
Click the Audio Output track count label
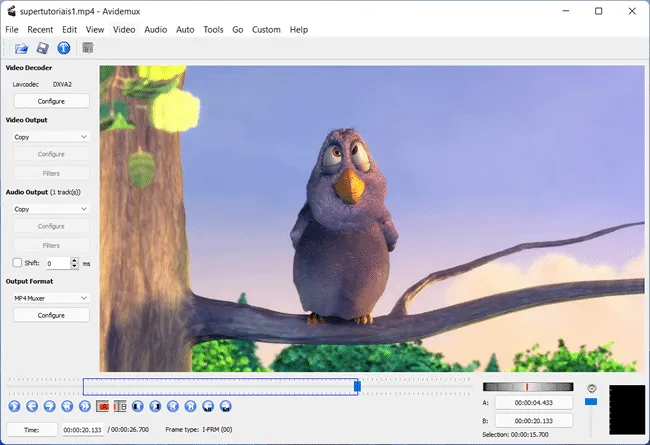click(65, 192)
